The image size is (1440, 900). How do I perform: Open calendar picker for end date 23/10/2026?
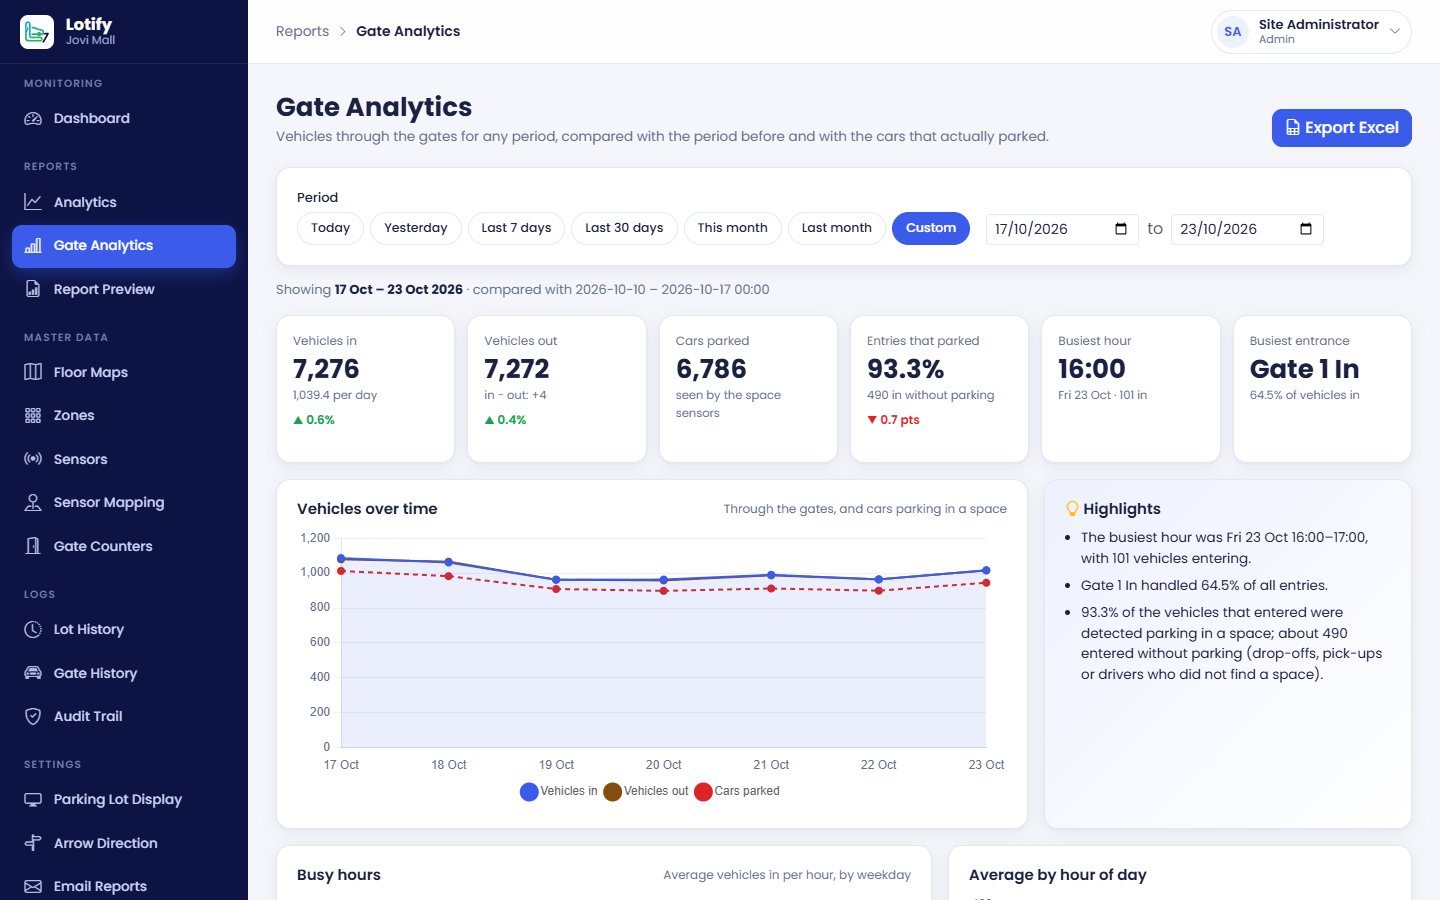(x=1306, y=229)
